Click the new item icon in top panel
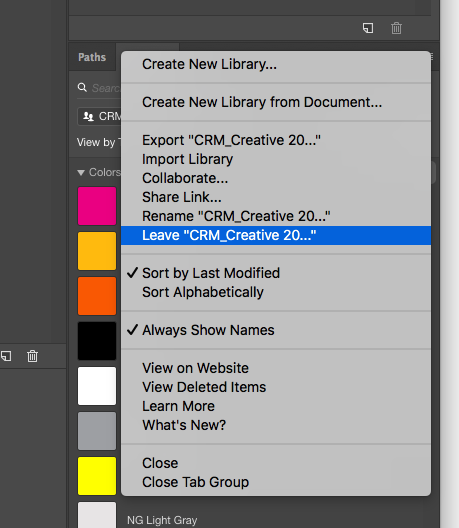This screenshot has width=459, height=528. coord(368,28)
